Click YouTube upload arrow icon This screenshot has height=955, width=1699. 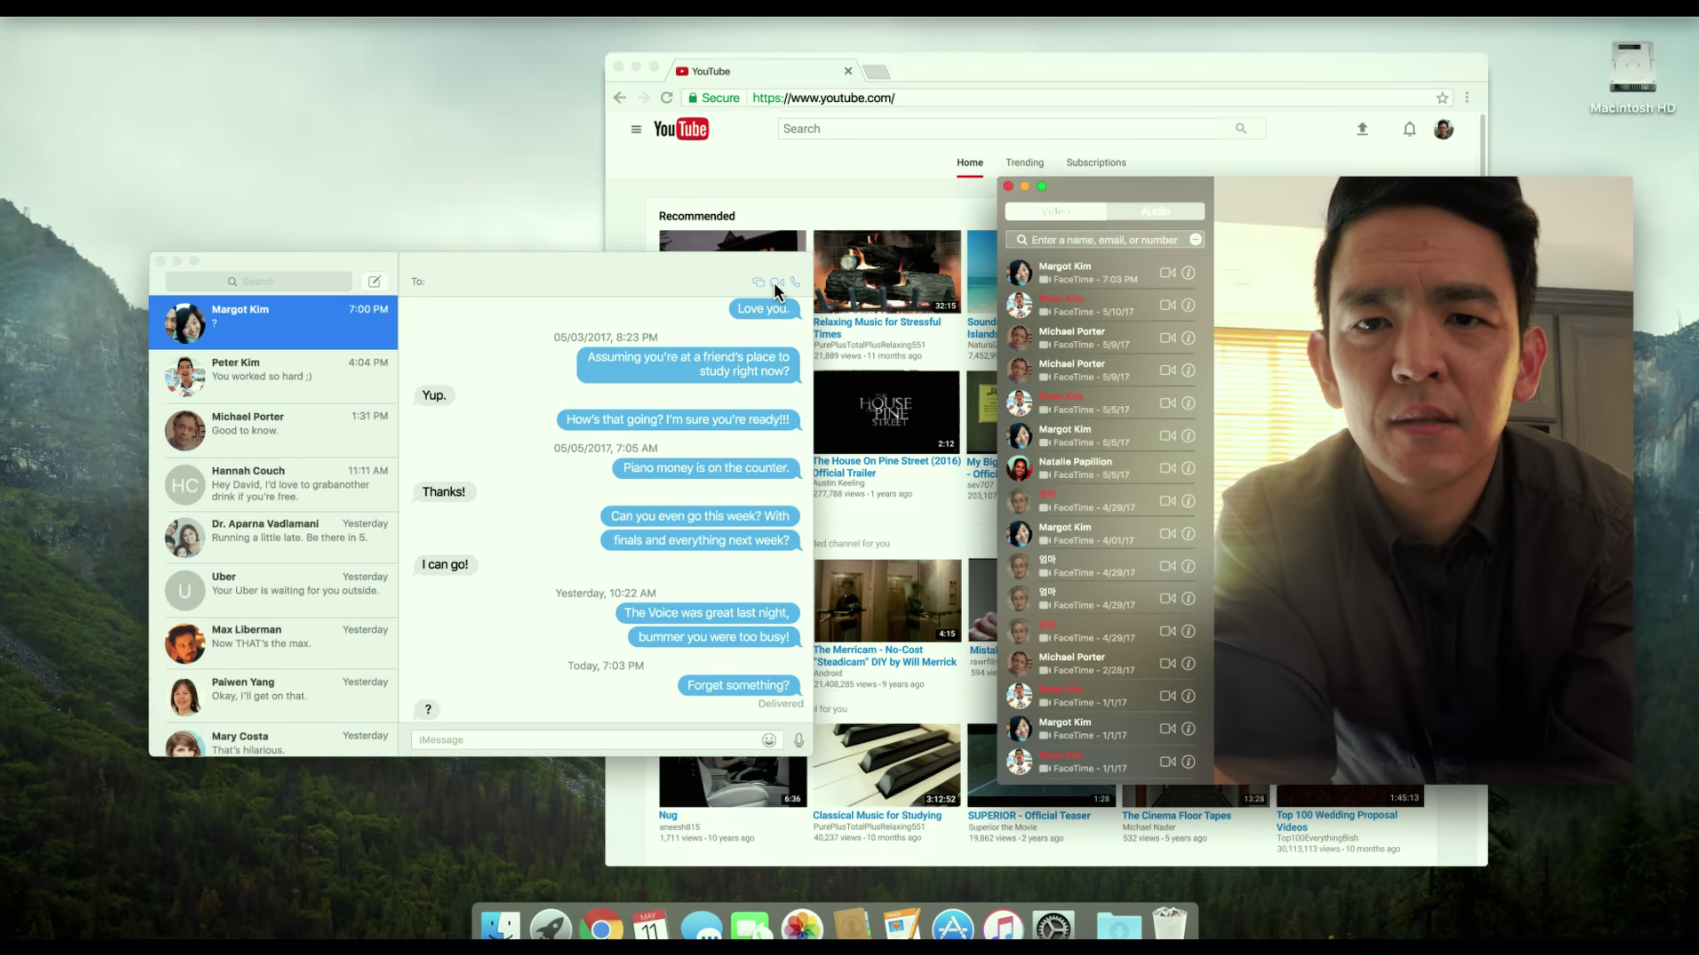coord(1361,129)
